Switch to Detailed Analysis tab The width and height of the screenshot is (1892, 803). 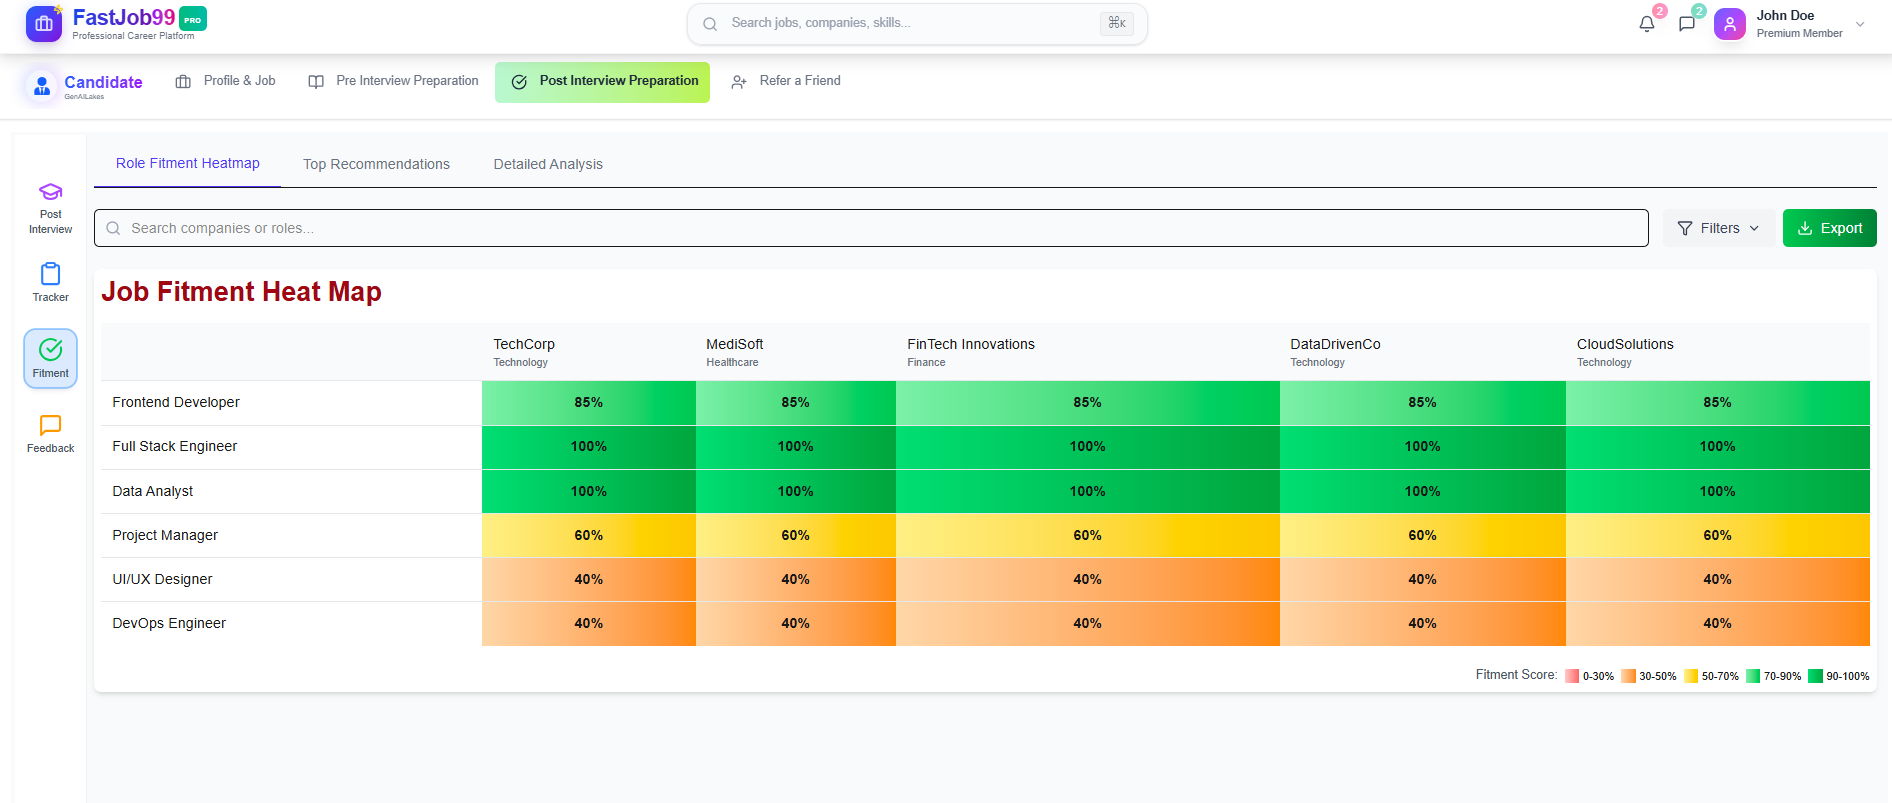point(548,164)
